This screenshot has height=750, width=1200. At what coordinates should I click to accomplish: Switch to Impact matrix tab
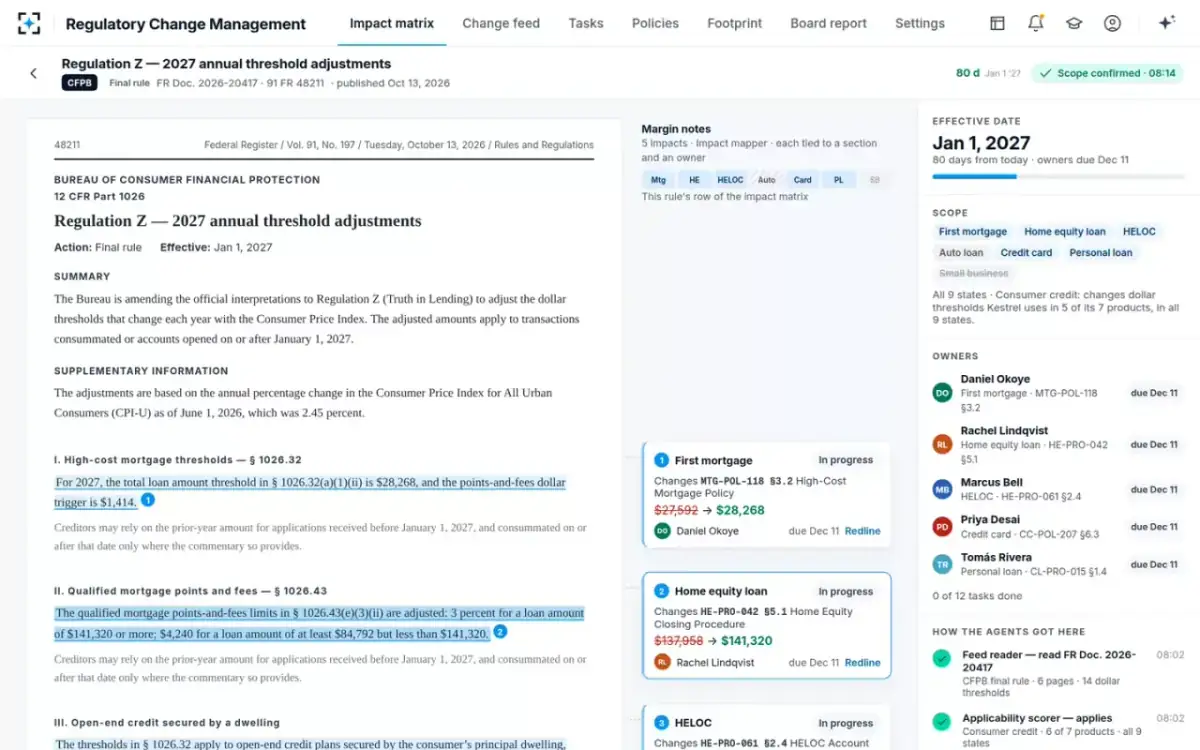(392, 23)
